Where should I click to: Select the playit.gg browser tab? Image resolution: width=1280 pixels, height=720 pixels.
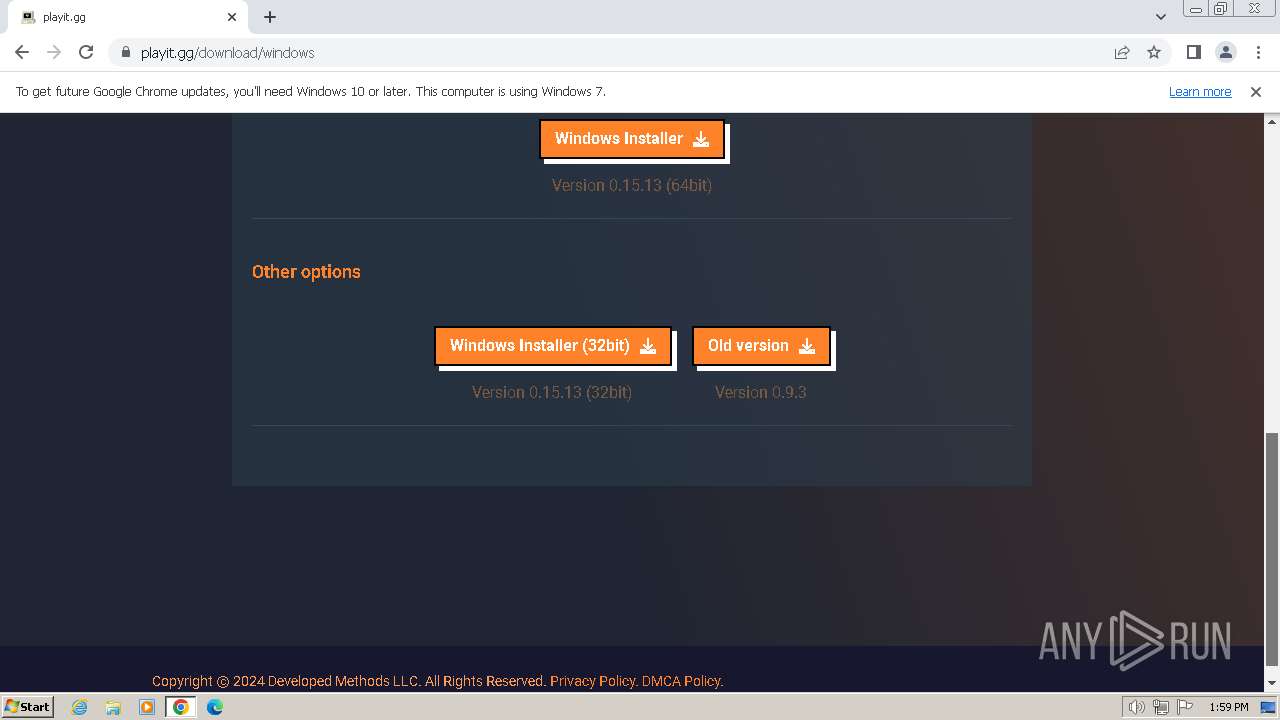coord(127,17)
